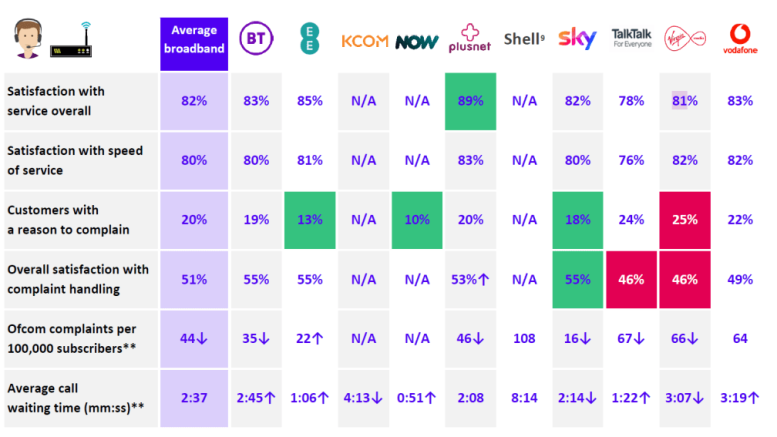Select the Plusnet logo
Screen dimensions: 777x437
(x=471, y=40)
